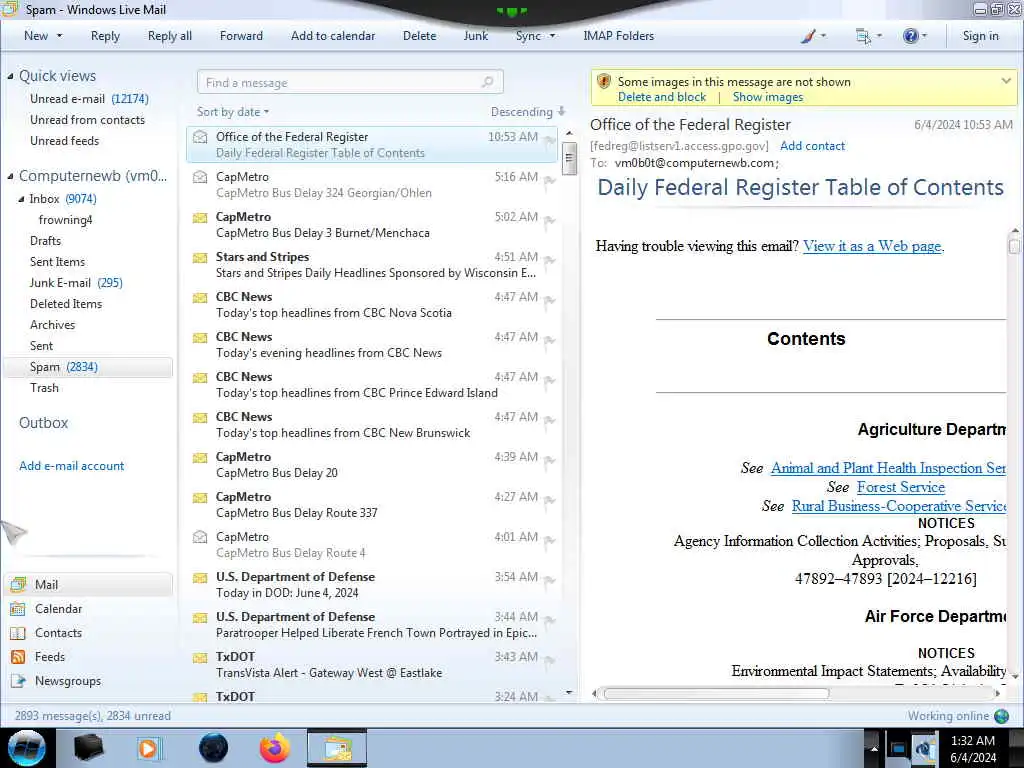Open the Sync dropdown arrow
1024x768 pixels.
[552, 36]
